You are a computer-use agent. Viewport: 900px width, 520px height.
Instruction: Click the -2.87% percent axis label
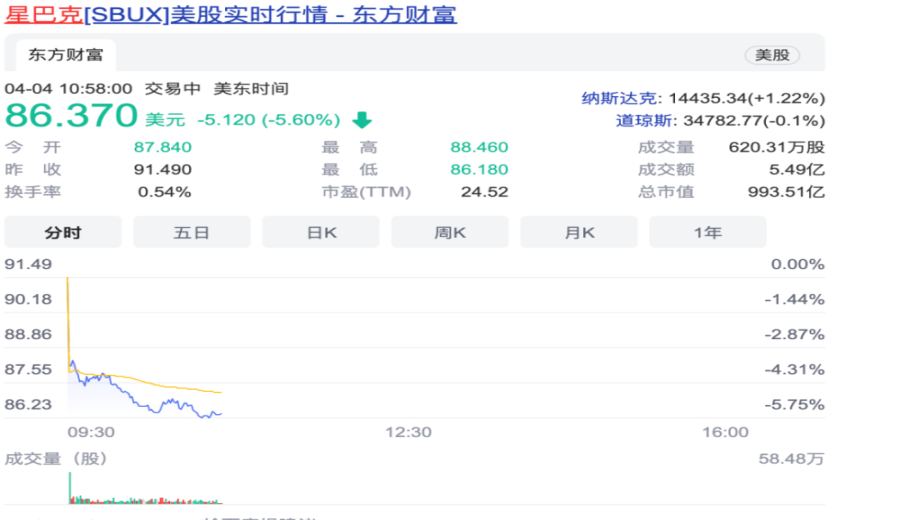tap(794, 334)
